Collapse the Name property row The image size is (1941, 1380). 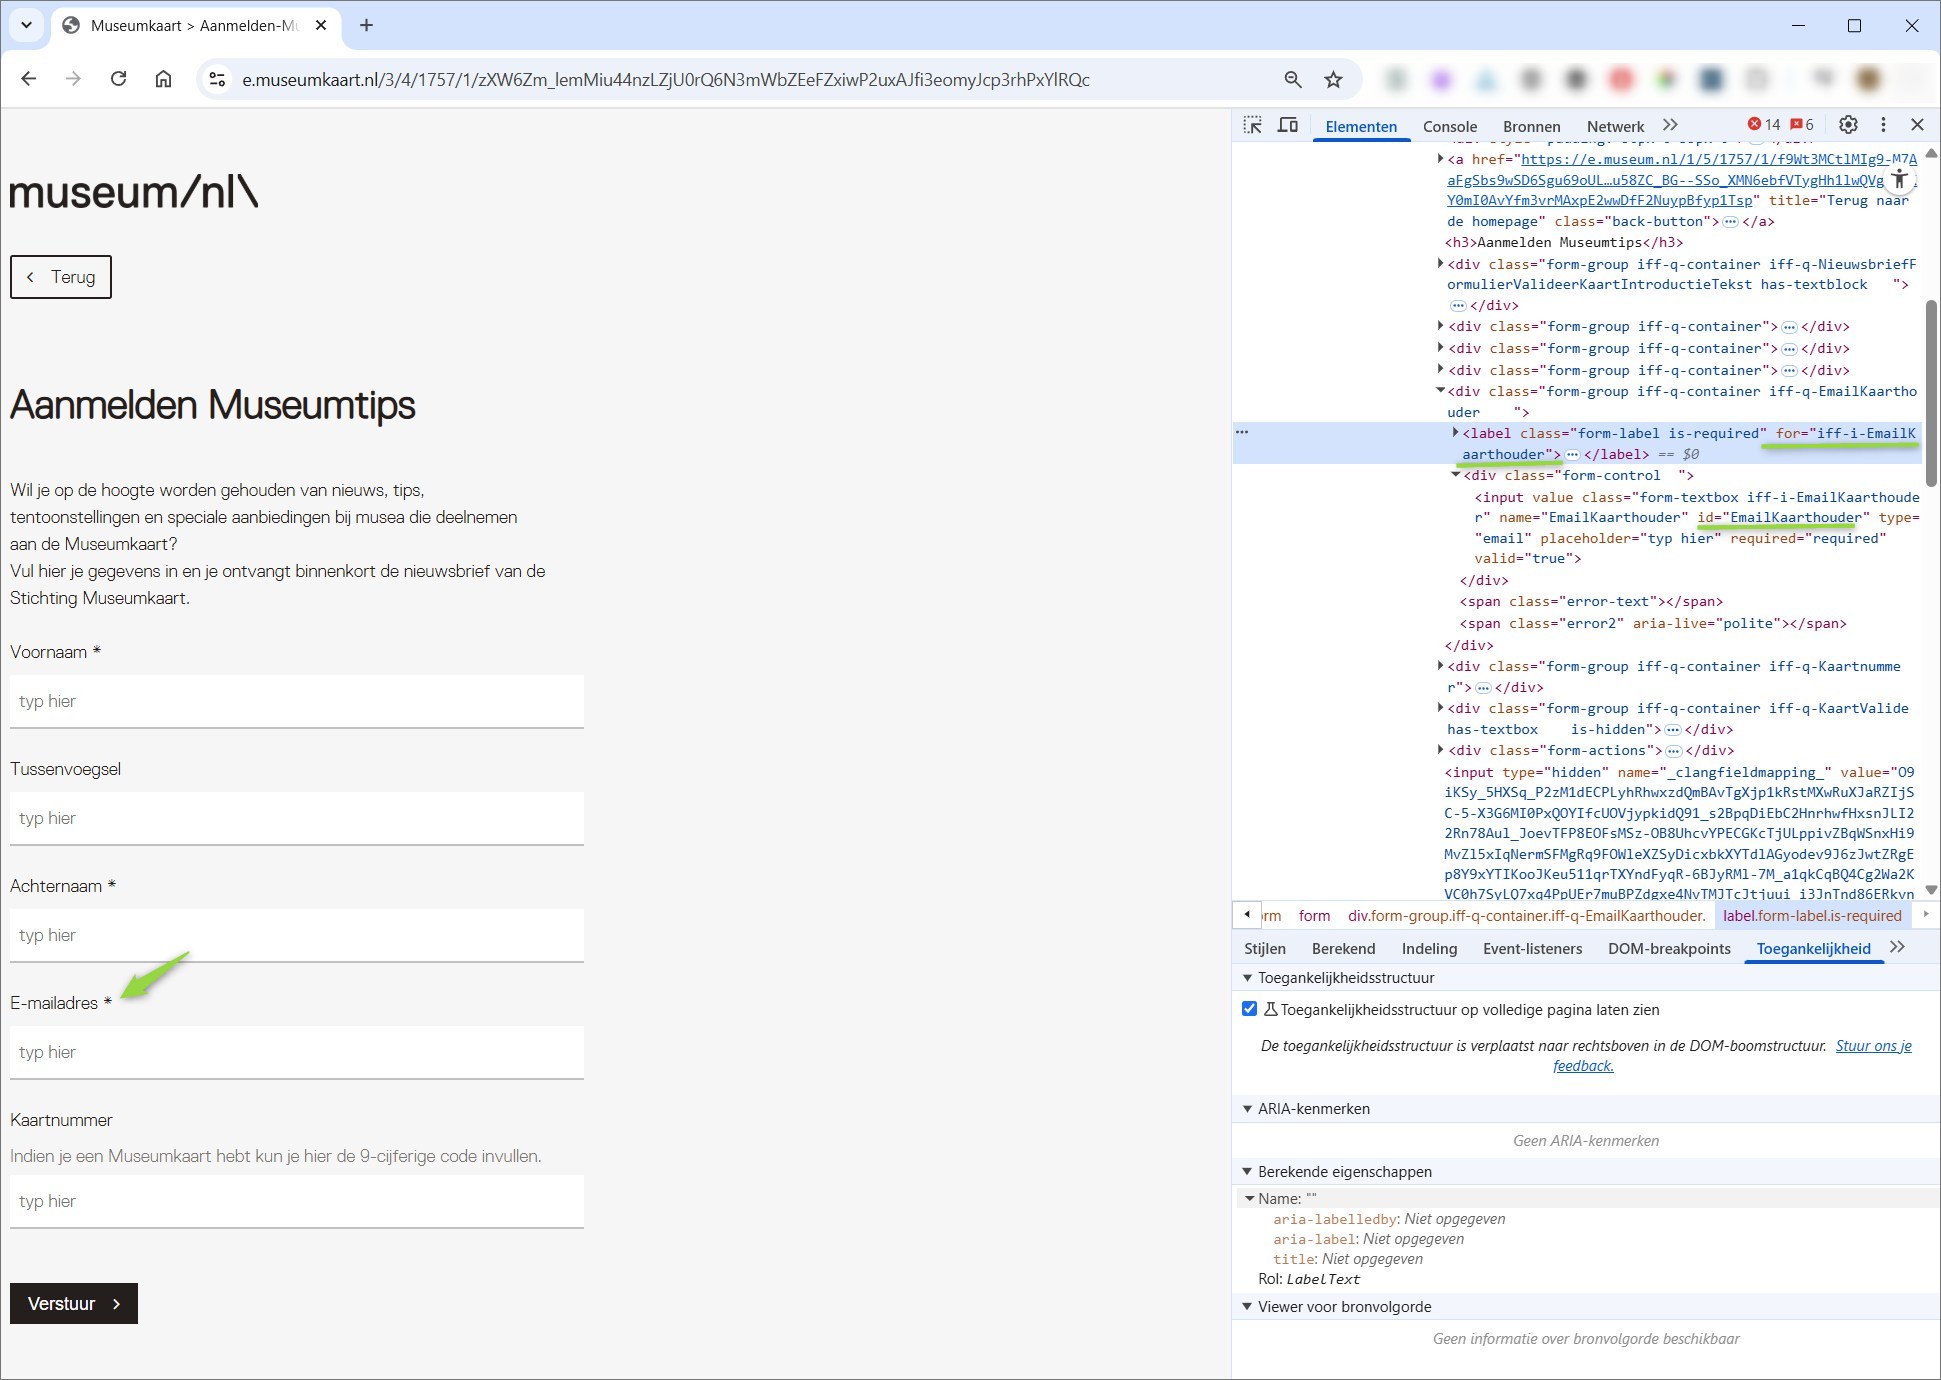click(1249, 1198)
